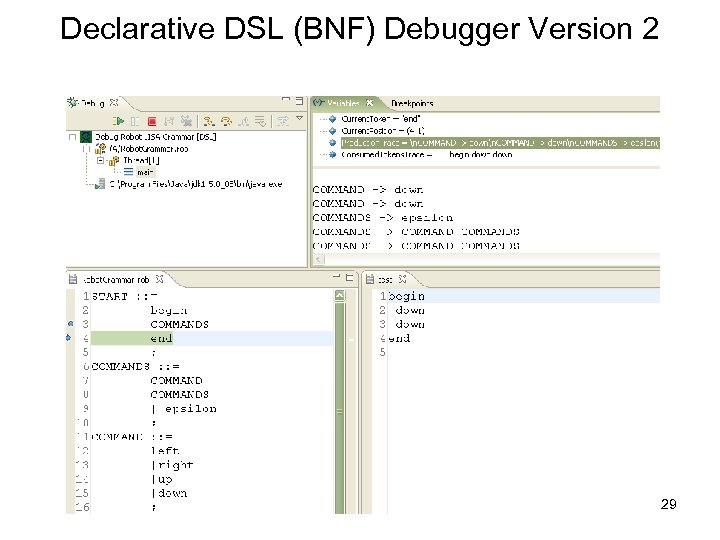720x540 pixels.
Task: Click 'begin' on dsl line 1
Action: click(x=406, y=297)
